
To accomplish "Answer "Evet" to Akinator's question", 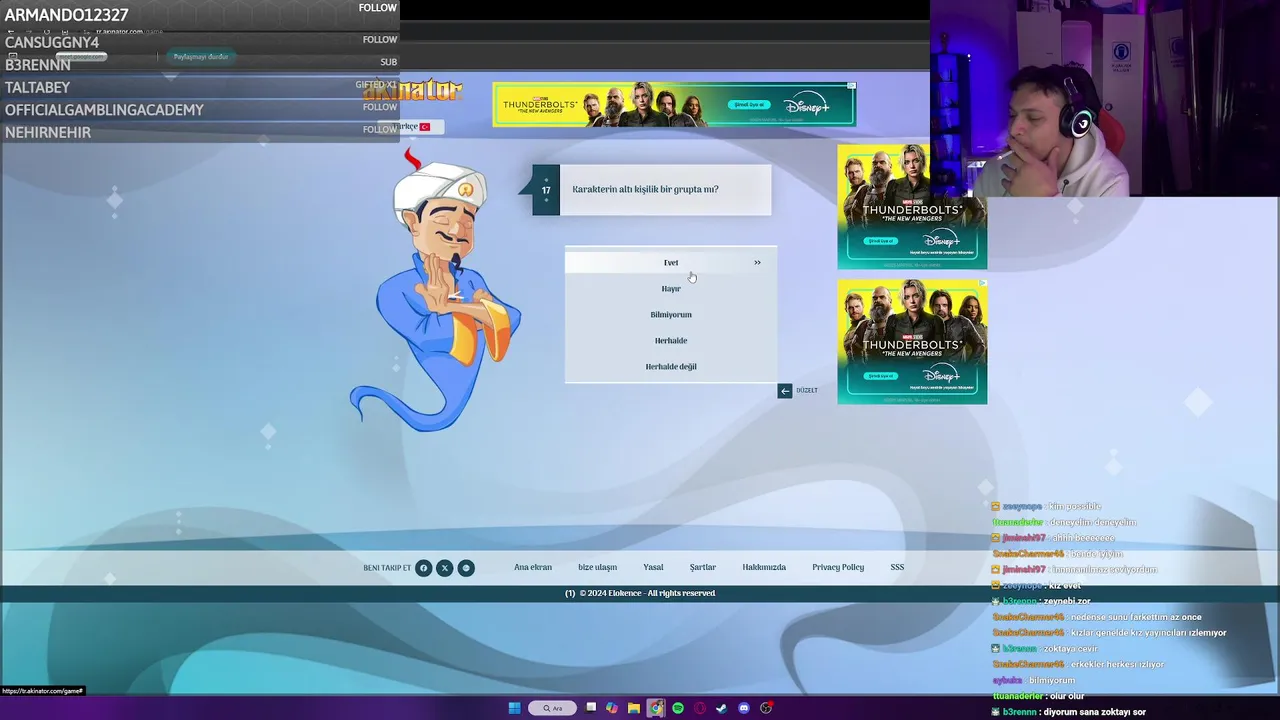I will click(671, 262).
